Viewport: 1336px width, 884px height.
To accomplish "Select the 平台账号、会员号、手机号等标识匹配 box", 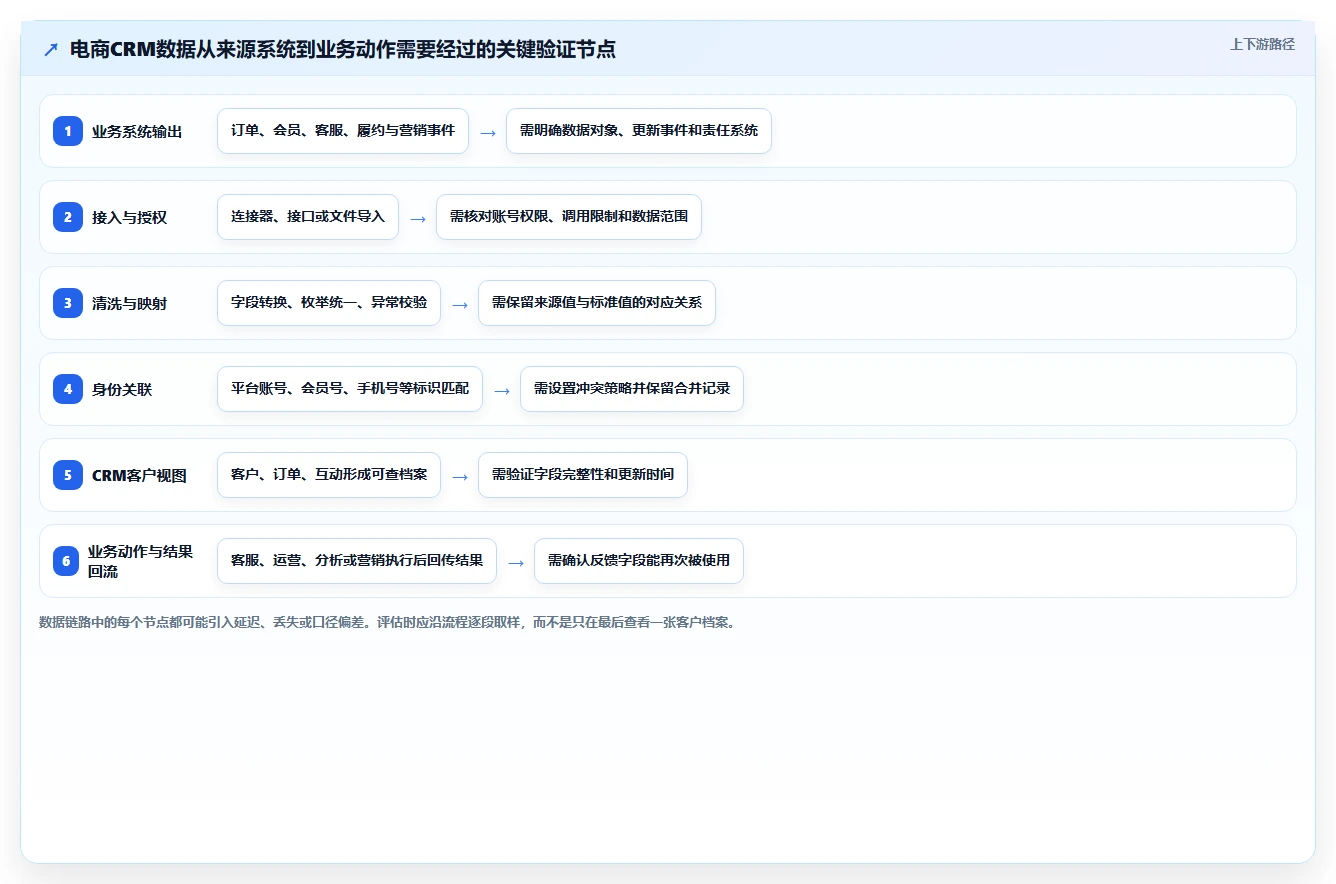I will tap(350, 389).
